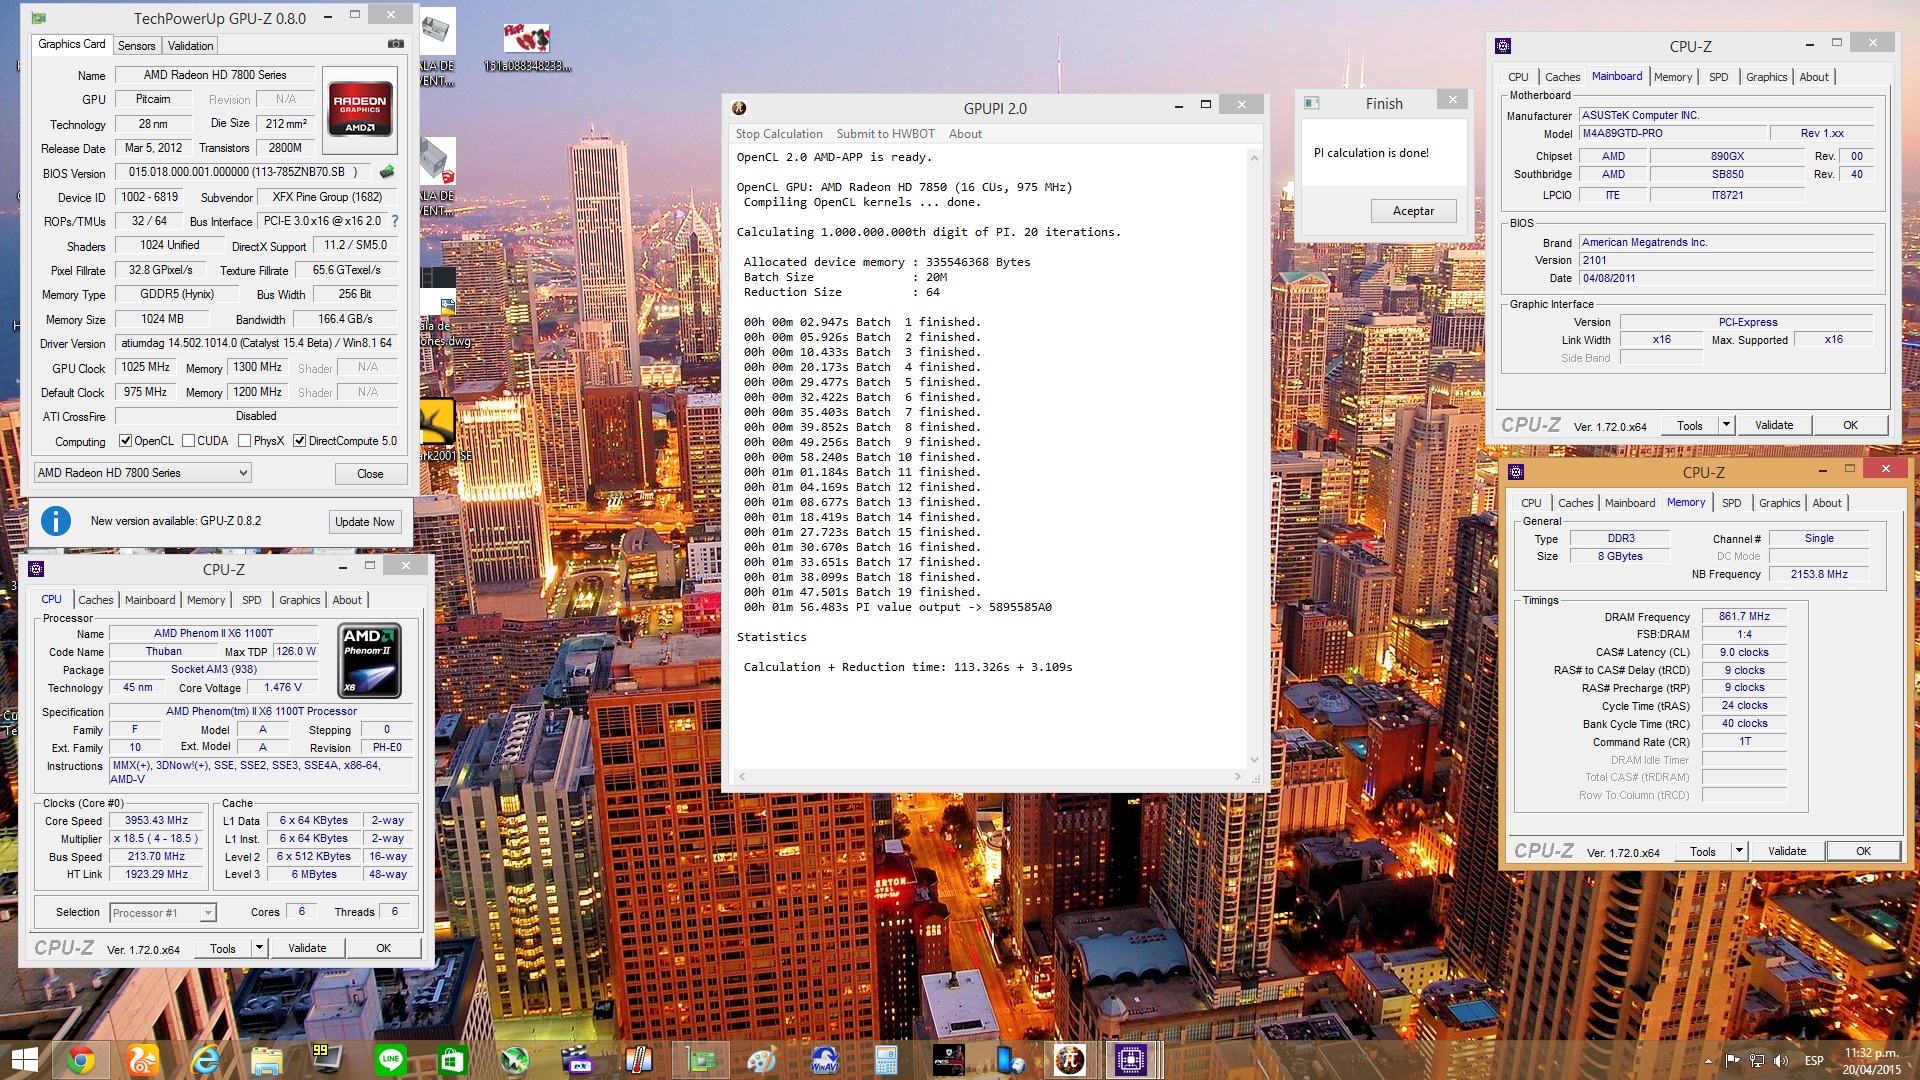1920x1080 pixels.
Task: Click Aceptar in Finish dialog
Action: click(x=1413, y=211)
